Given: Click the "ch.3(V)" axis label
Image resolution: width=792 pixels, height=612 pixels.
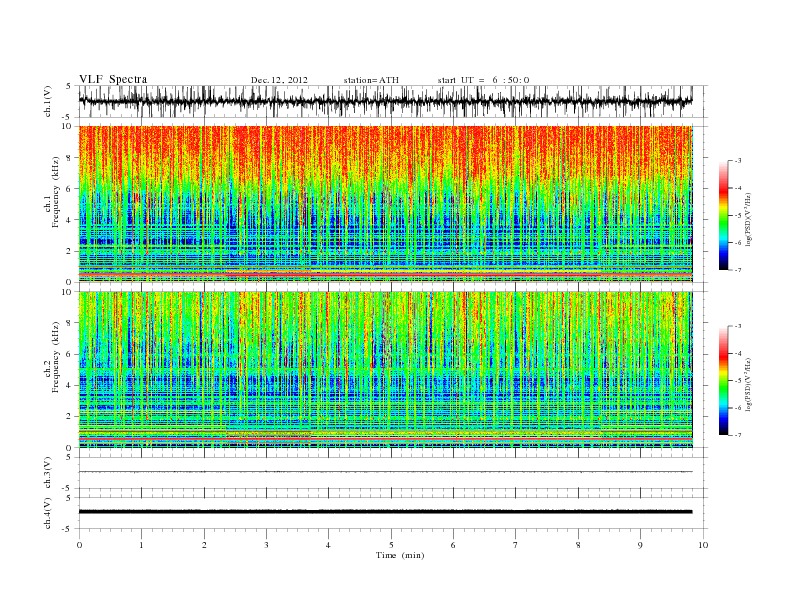Looking at the screenshot, I should (48, 473).
